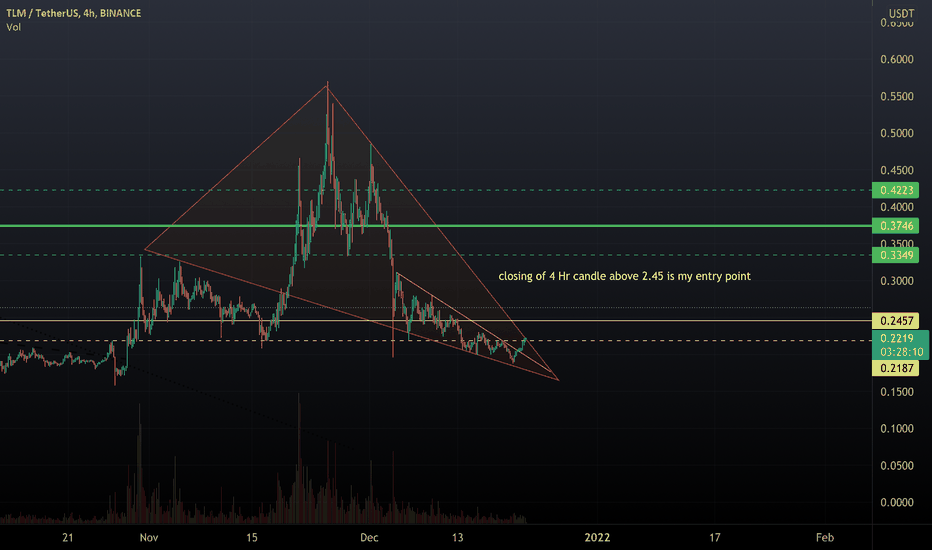Click the 0.4000 price axis value
The image size is (932, 550).
click(x=897, y=208)
